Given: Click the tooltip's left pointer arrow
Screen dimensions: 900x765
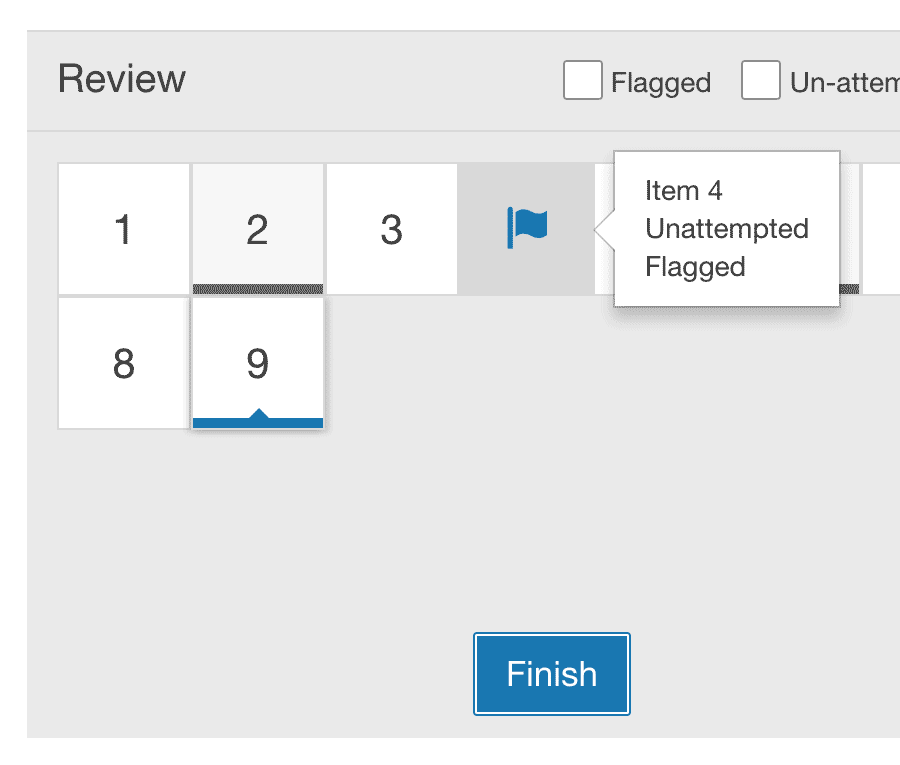Looking at the screenshot, I should pos(604,229).
